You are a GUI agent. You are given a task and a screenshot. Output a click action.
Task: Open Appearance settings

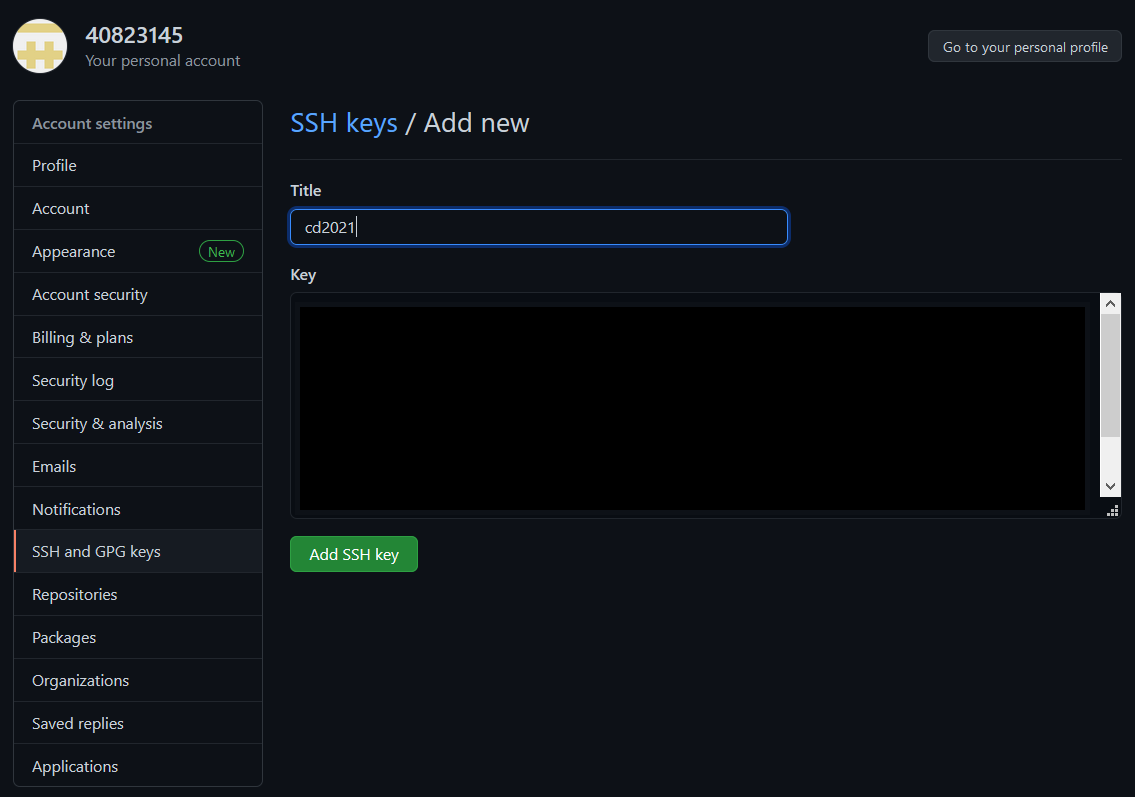[x=138, y=252]
